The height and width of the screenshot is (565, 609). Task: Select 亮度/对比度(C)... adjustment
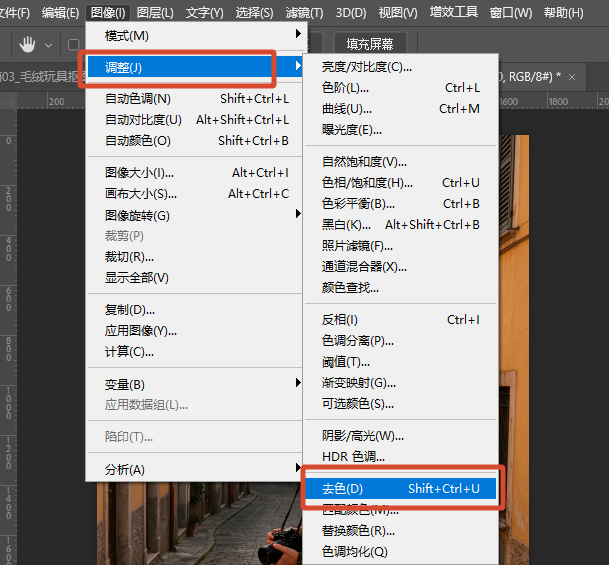click(x=400, y=67)
